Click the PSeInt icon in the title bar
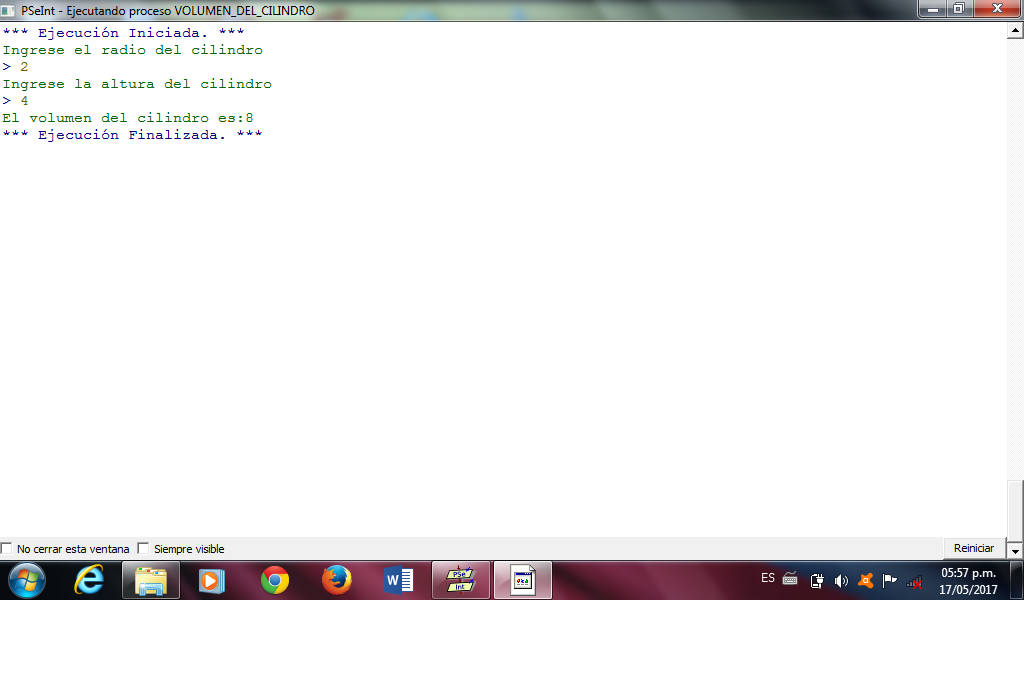The image size is (1024, 700). tap(9, 10)
